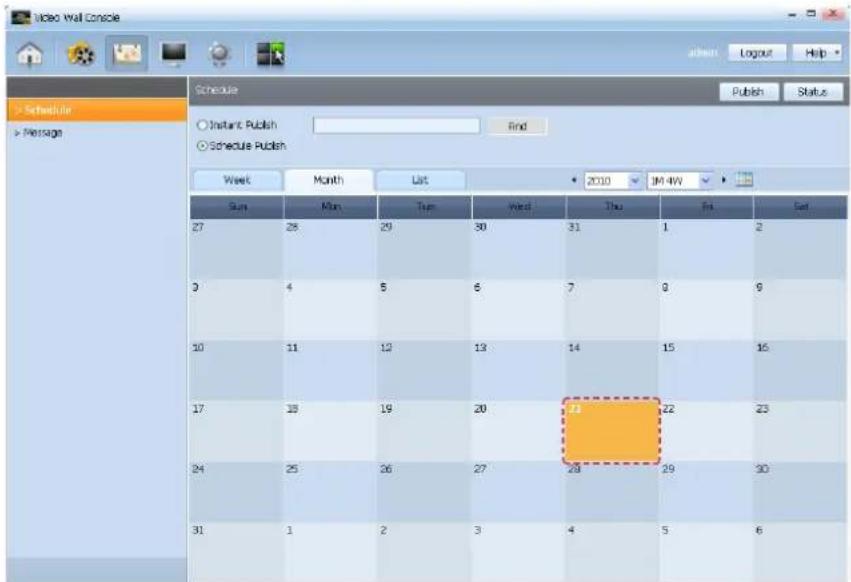851x582 pixels.
Task: Select calendar day 7
Action: coord(613,310)
